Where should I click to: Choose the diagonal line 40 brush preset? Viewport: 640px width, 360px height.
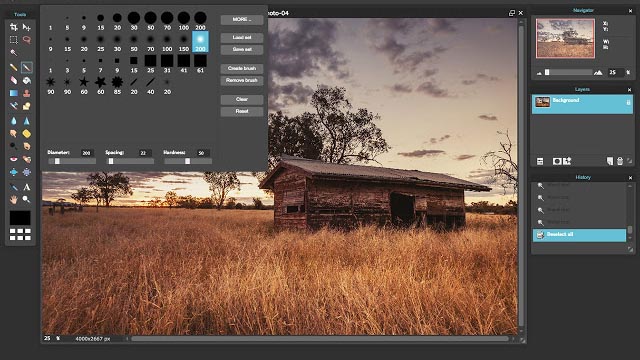150,85
